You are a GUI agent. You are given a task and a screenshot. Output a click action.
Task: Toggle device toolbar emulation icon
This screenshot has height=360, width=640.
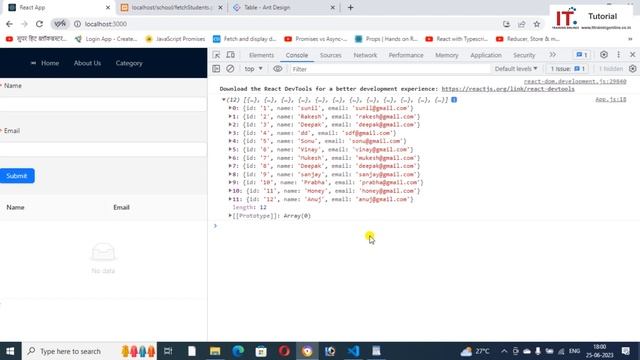(x=231, y=55)
